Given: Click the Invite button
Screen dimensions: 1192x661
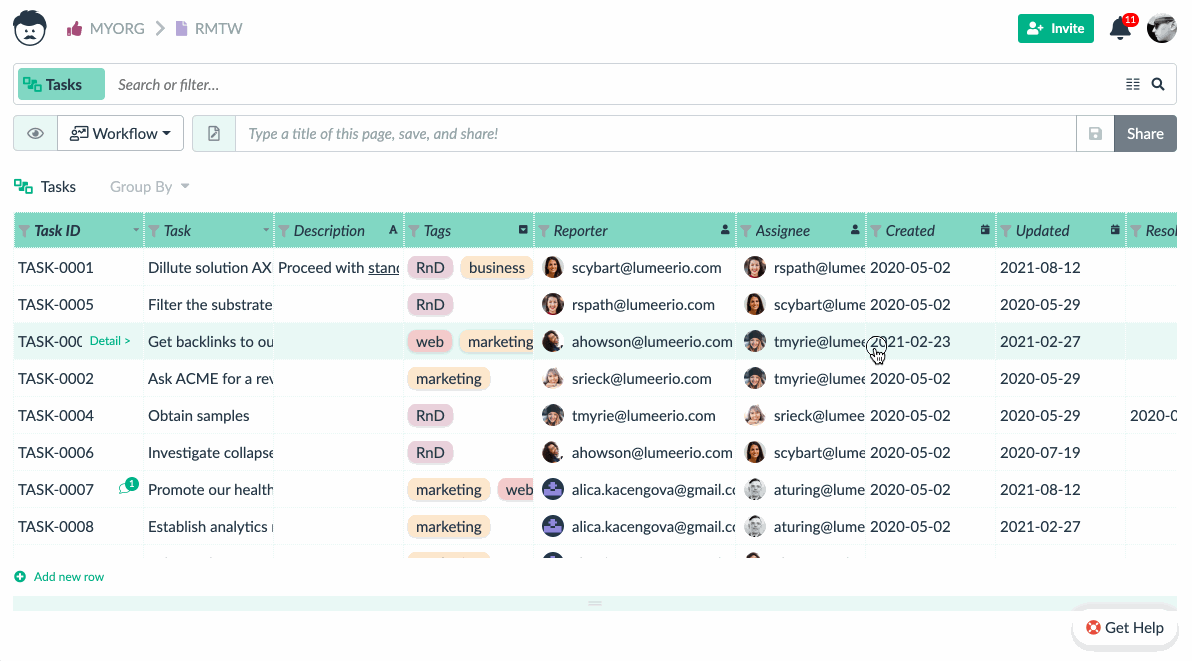Looking at the screenshot, I should click(x=1055, y=28).
